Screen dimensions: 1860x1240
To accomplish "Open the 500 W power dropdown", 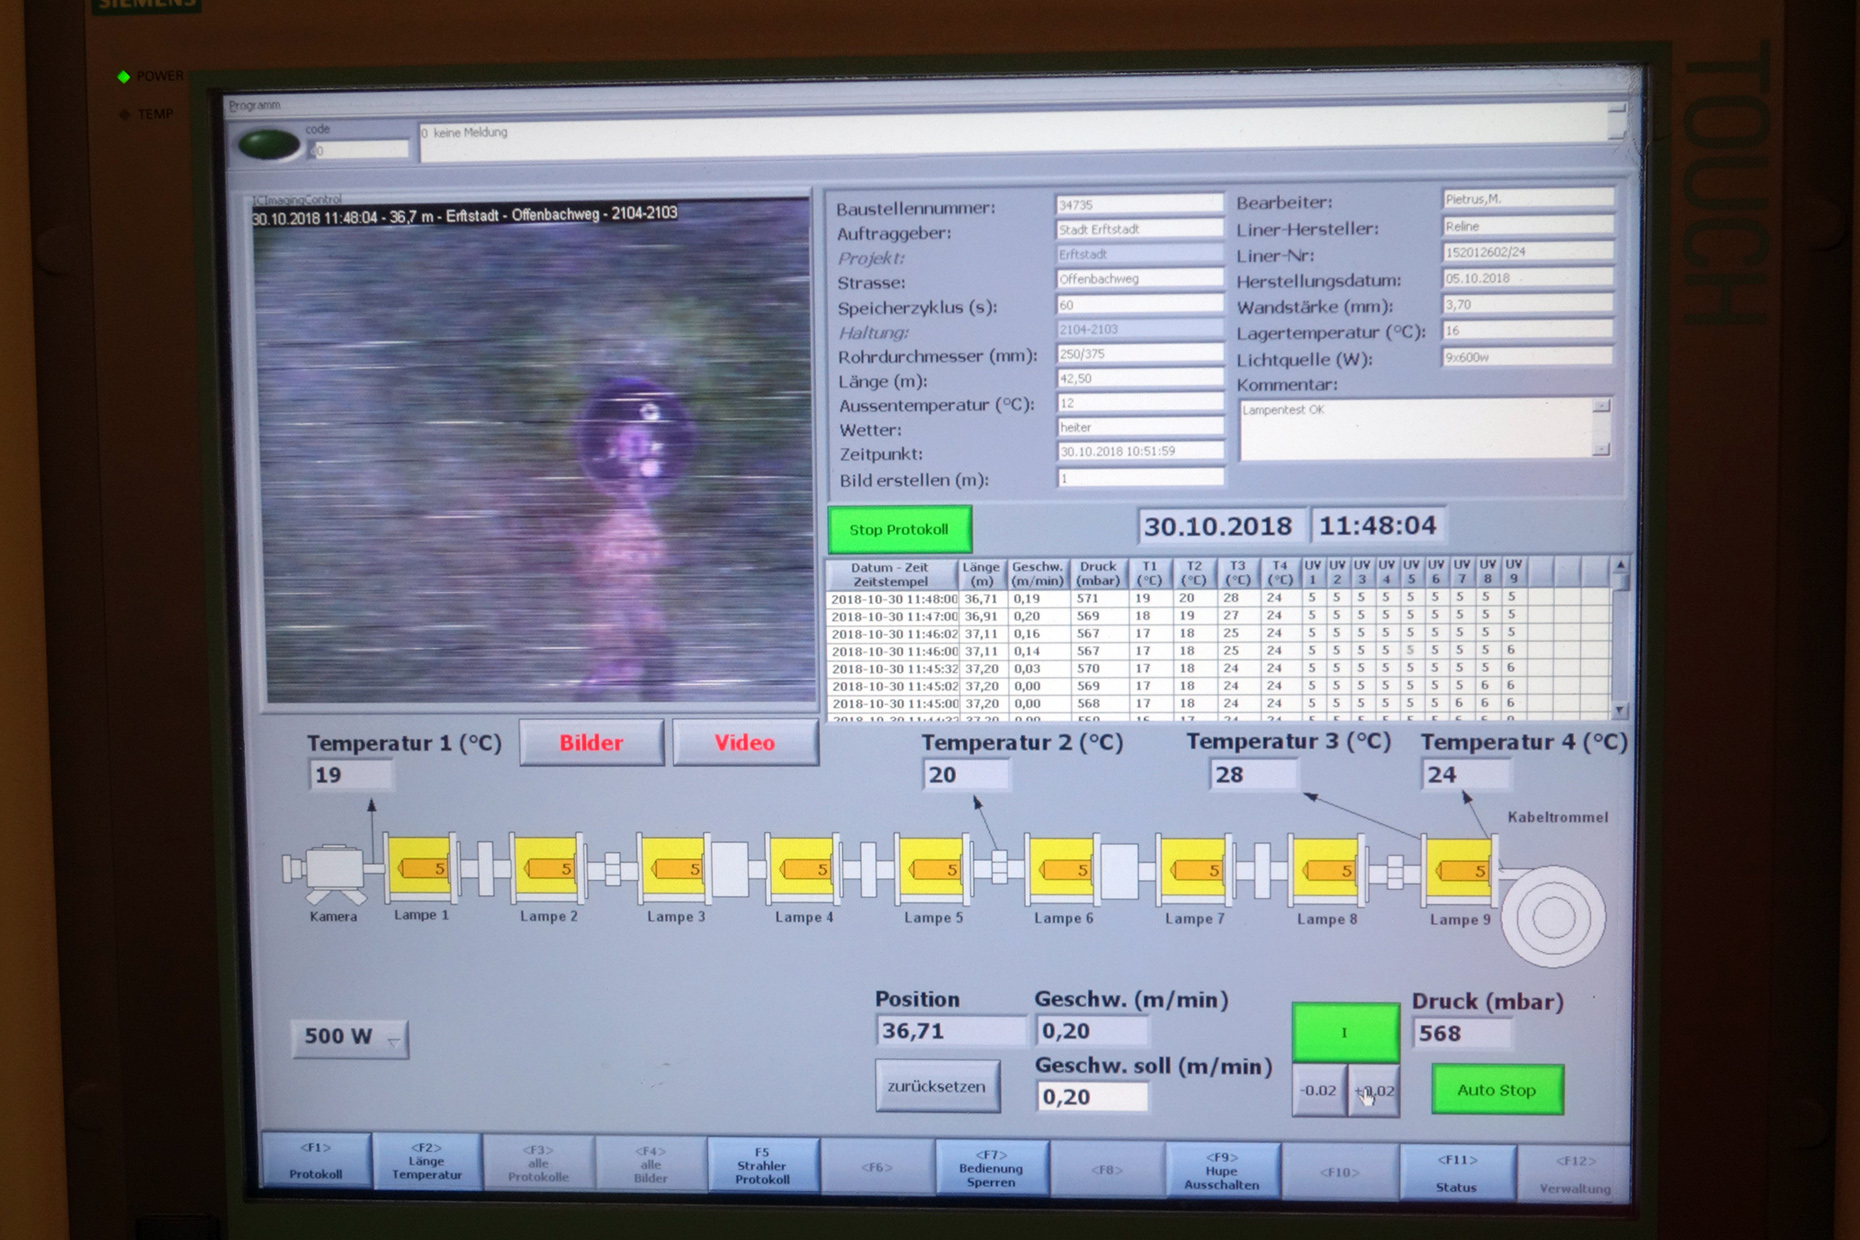I will click(x=349, y=1037).
